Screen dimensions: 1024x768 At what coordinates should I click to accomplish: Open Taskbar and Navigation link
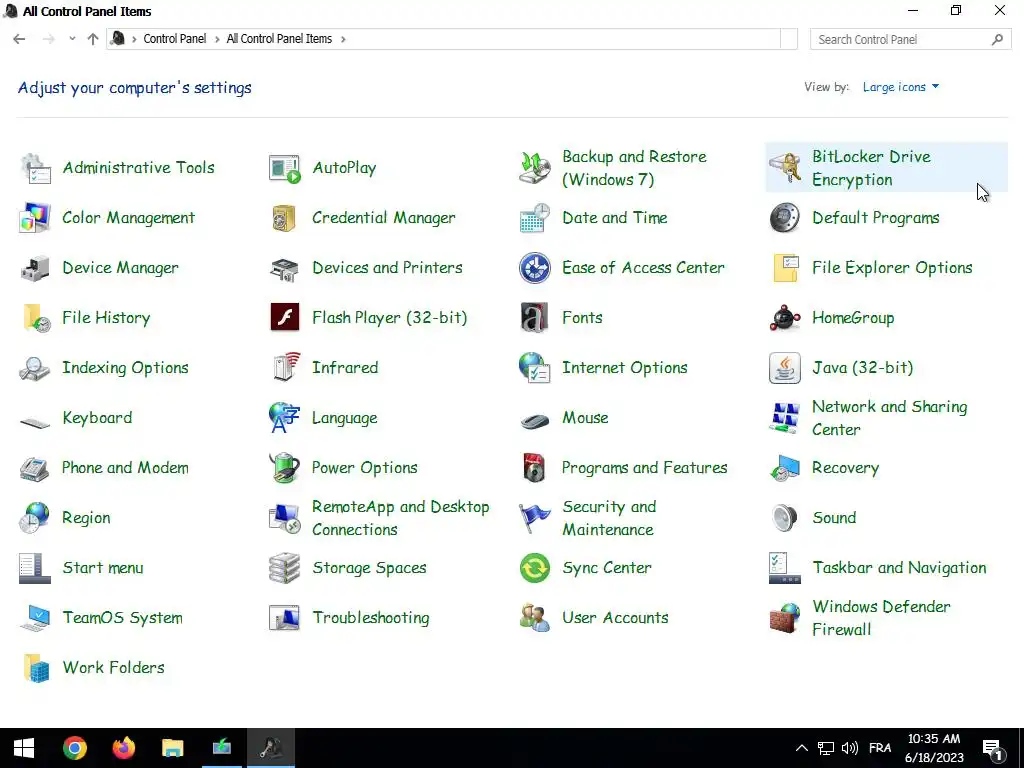click(x=899, y=568)
